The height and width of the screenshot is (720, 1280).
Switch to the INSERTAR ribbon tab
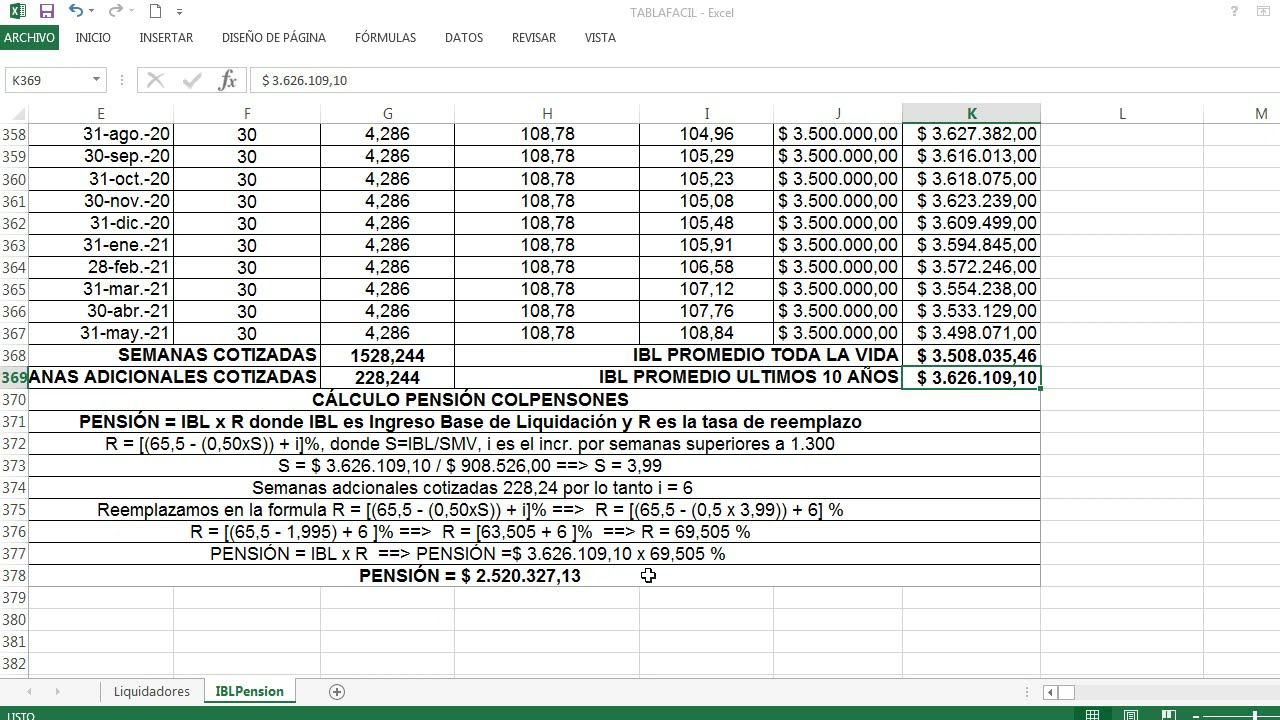(166, 37)
